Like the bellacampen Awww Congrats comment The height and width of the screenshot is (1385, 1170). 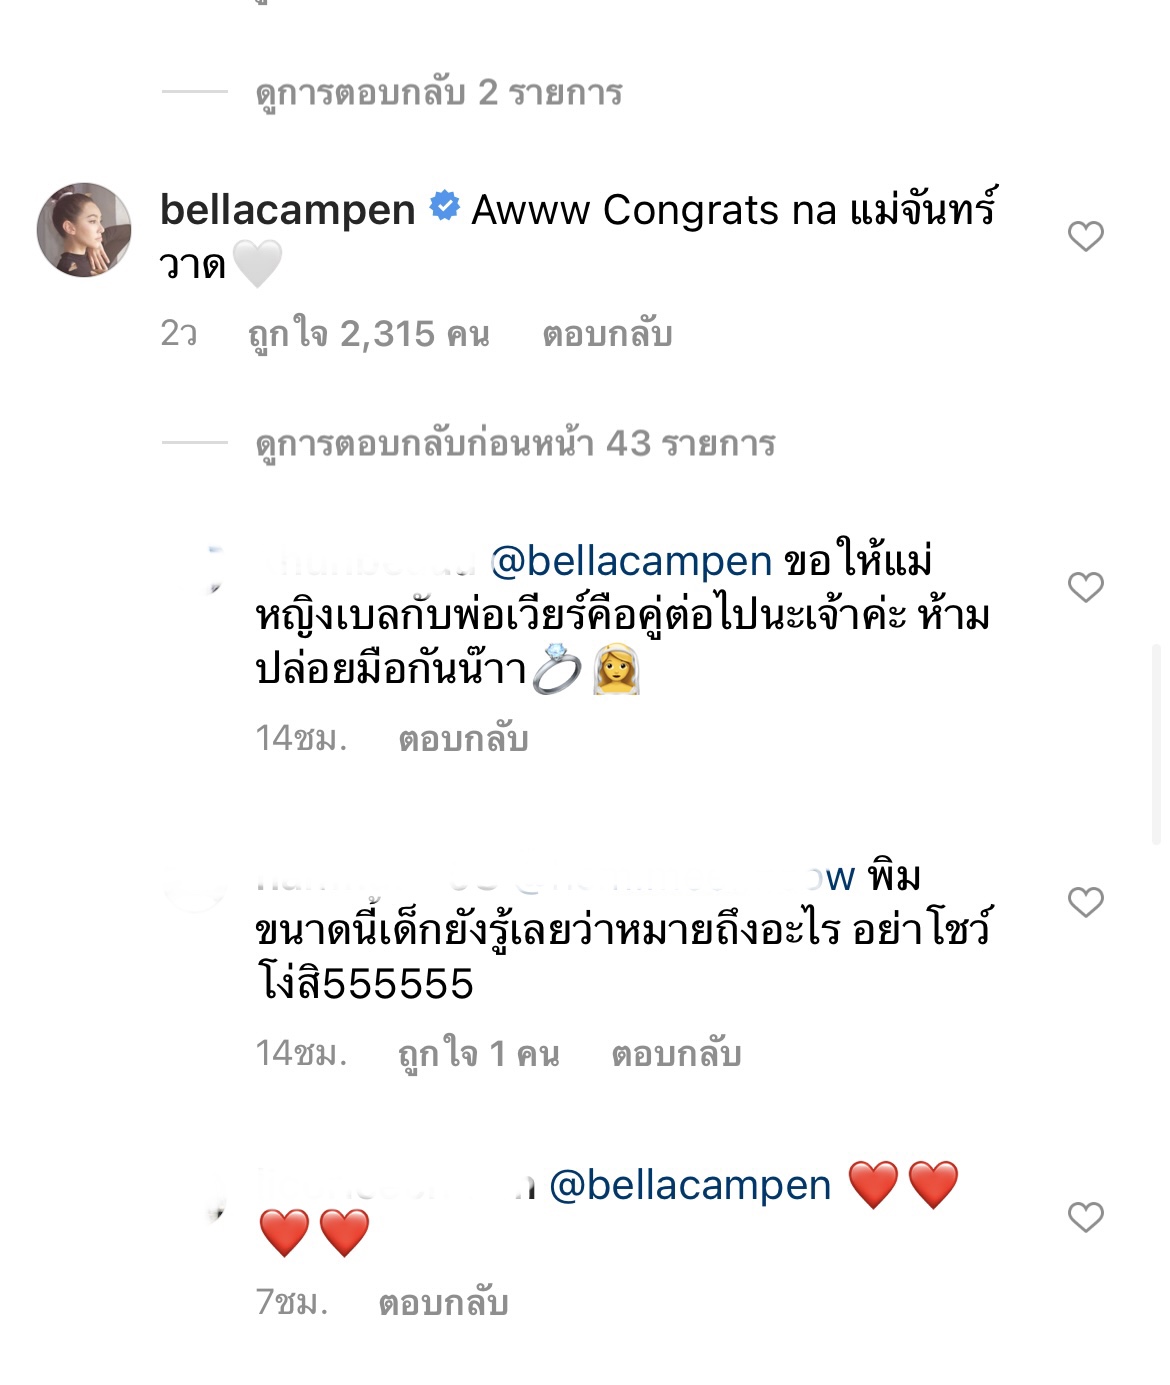pyautogui.click(x=1085, y=236)
